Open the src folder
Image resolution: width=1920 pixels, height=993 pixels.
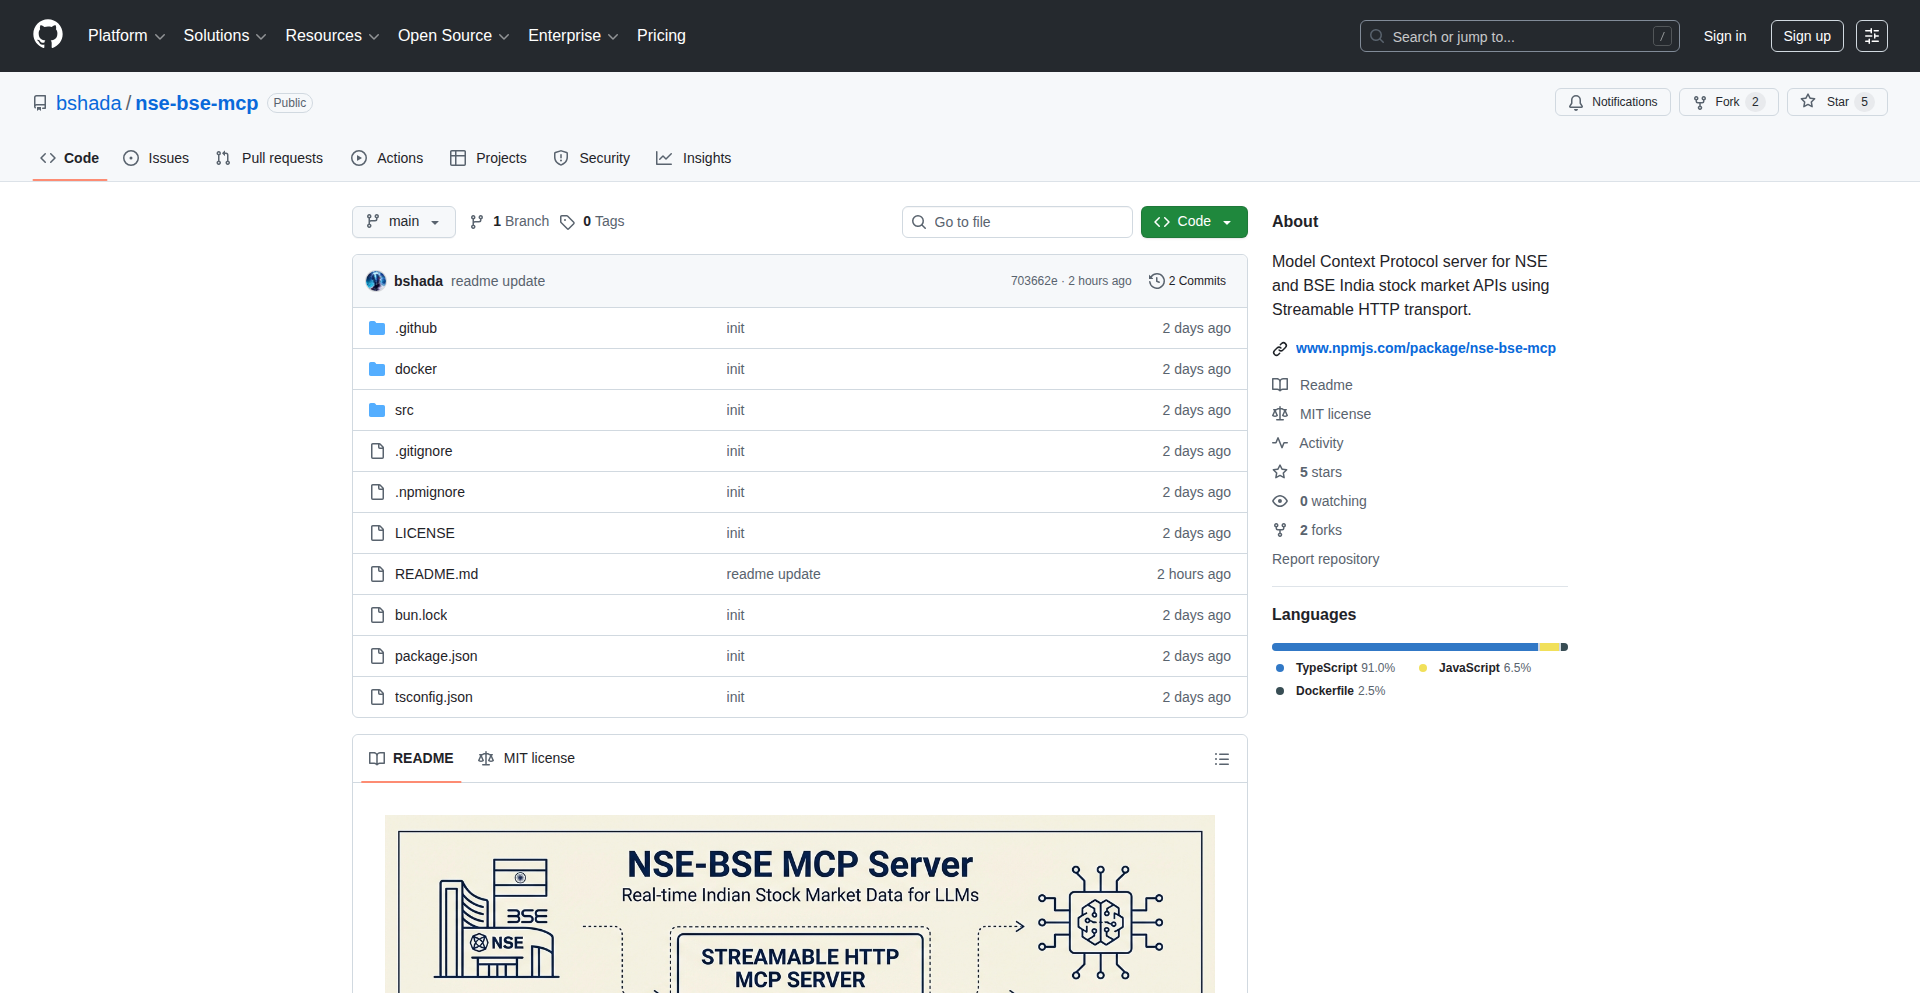click(x=404, y=410)
